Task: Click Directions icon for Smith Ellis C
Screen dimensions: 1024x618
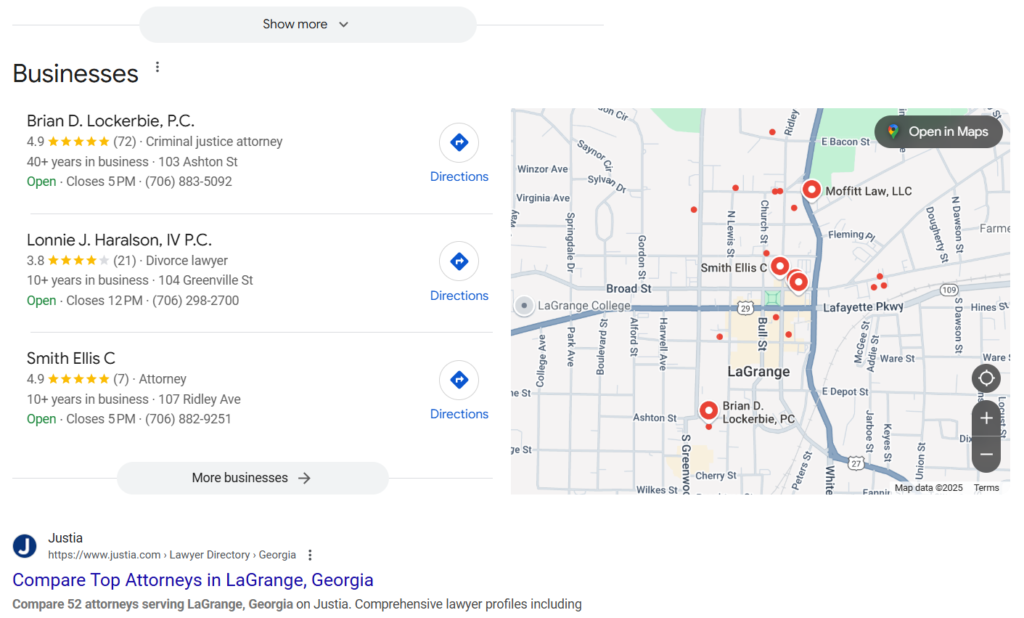Action: coord(459,380)
